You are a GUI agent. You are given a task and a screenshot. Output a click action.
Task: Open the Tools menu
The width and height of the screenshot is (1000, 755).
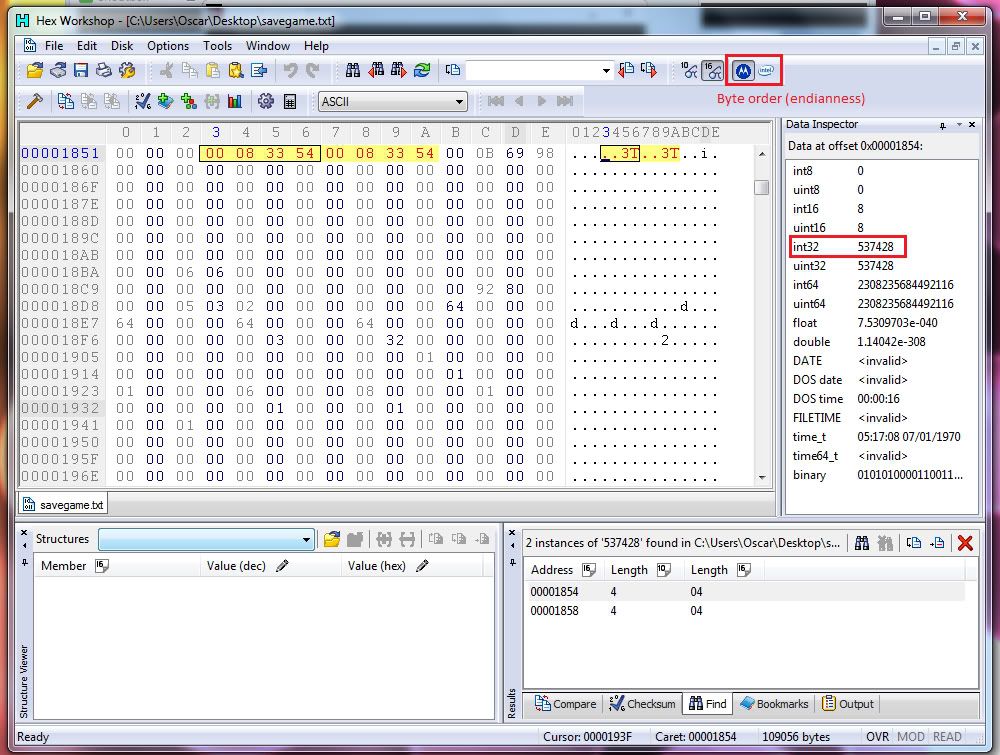(x=217, y=46)
